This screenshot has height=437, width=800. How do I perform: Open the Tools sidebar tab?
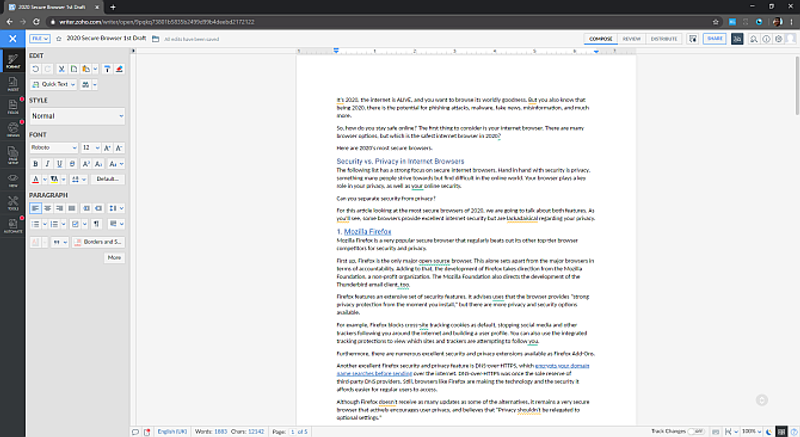(13, 203)
